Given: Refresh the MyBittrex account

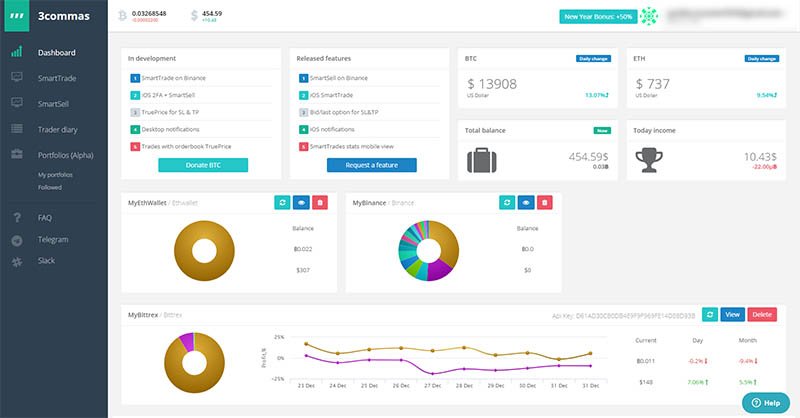Looking at the screenshot, I should pyautogui.click(x=710, y=314).
